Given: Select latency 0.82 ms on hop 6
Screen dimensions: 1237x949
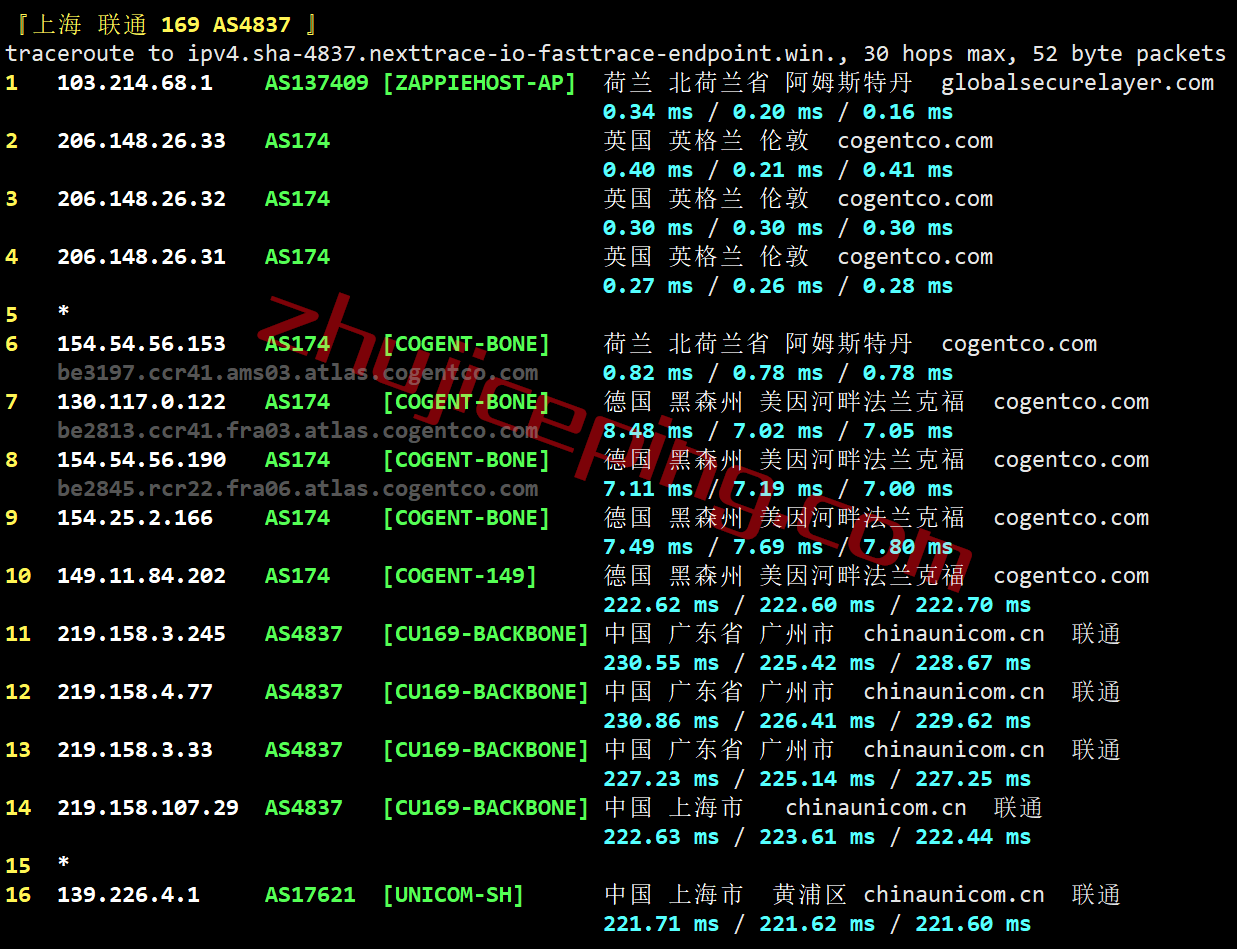Looking at the screenshot, I should pyautogui.click(x=648, y=373).
